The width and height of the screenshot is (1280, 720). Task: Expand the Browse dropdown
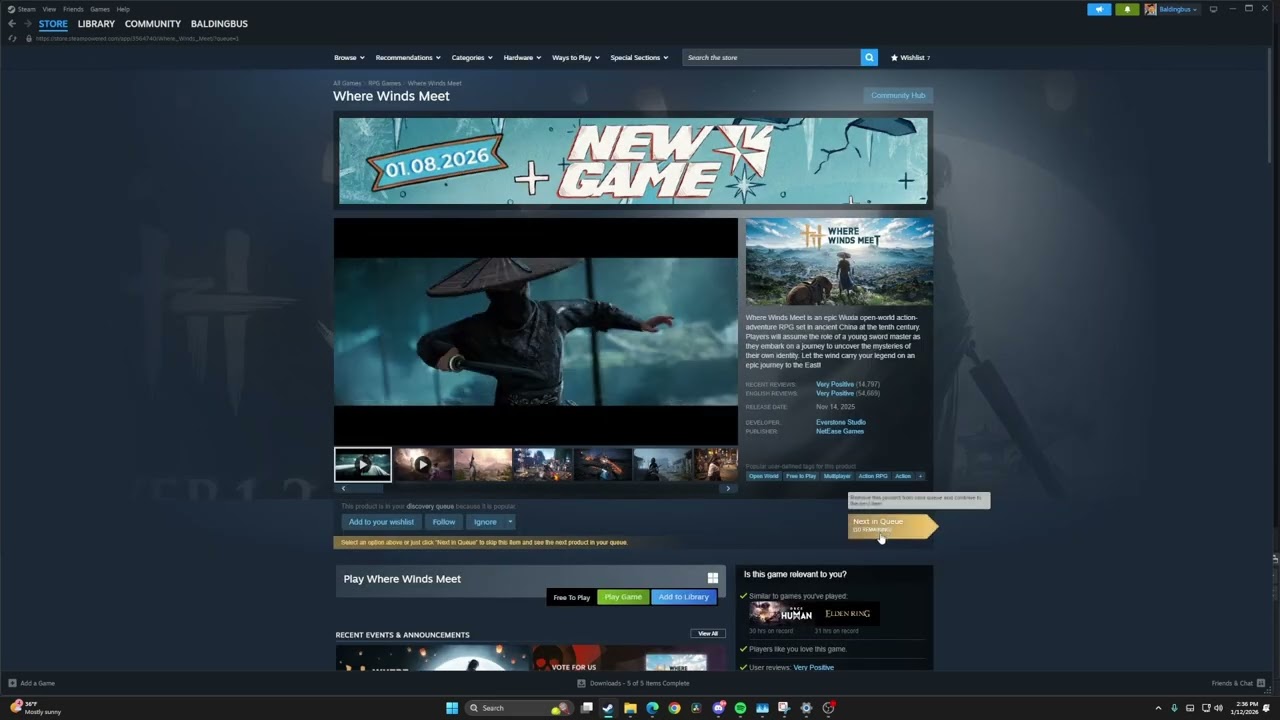click(349, 57)
